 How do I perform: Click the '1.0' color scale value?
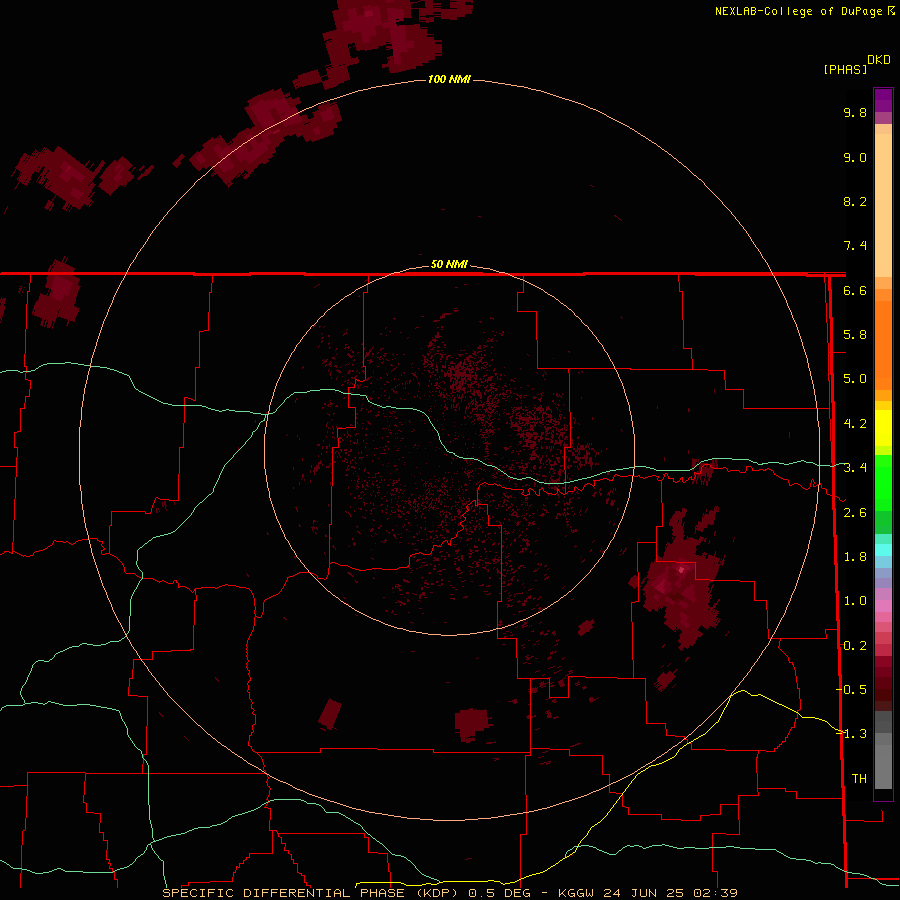click(x=855, y=601)
